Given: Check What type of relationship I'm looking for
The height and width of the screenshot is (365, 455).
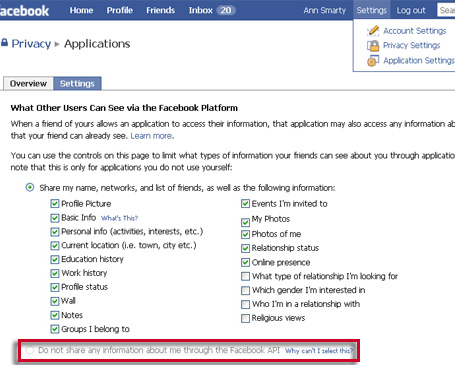Looking at the screenshot, I should tap(245, 276).
